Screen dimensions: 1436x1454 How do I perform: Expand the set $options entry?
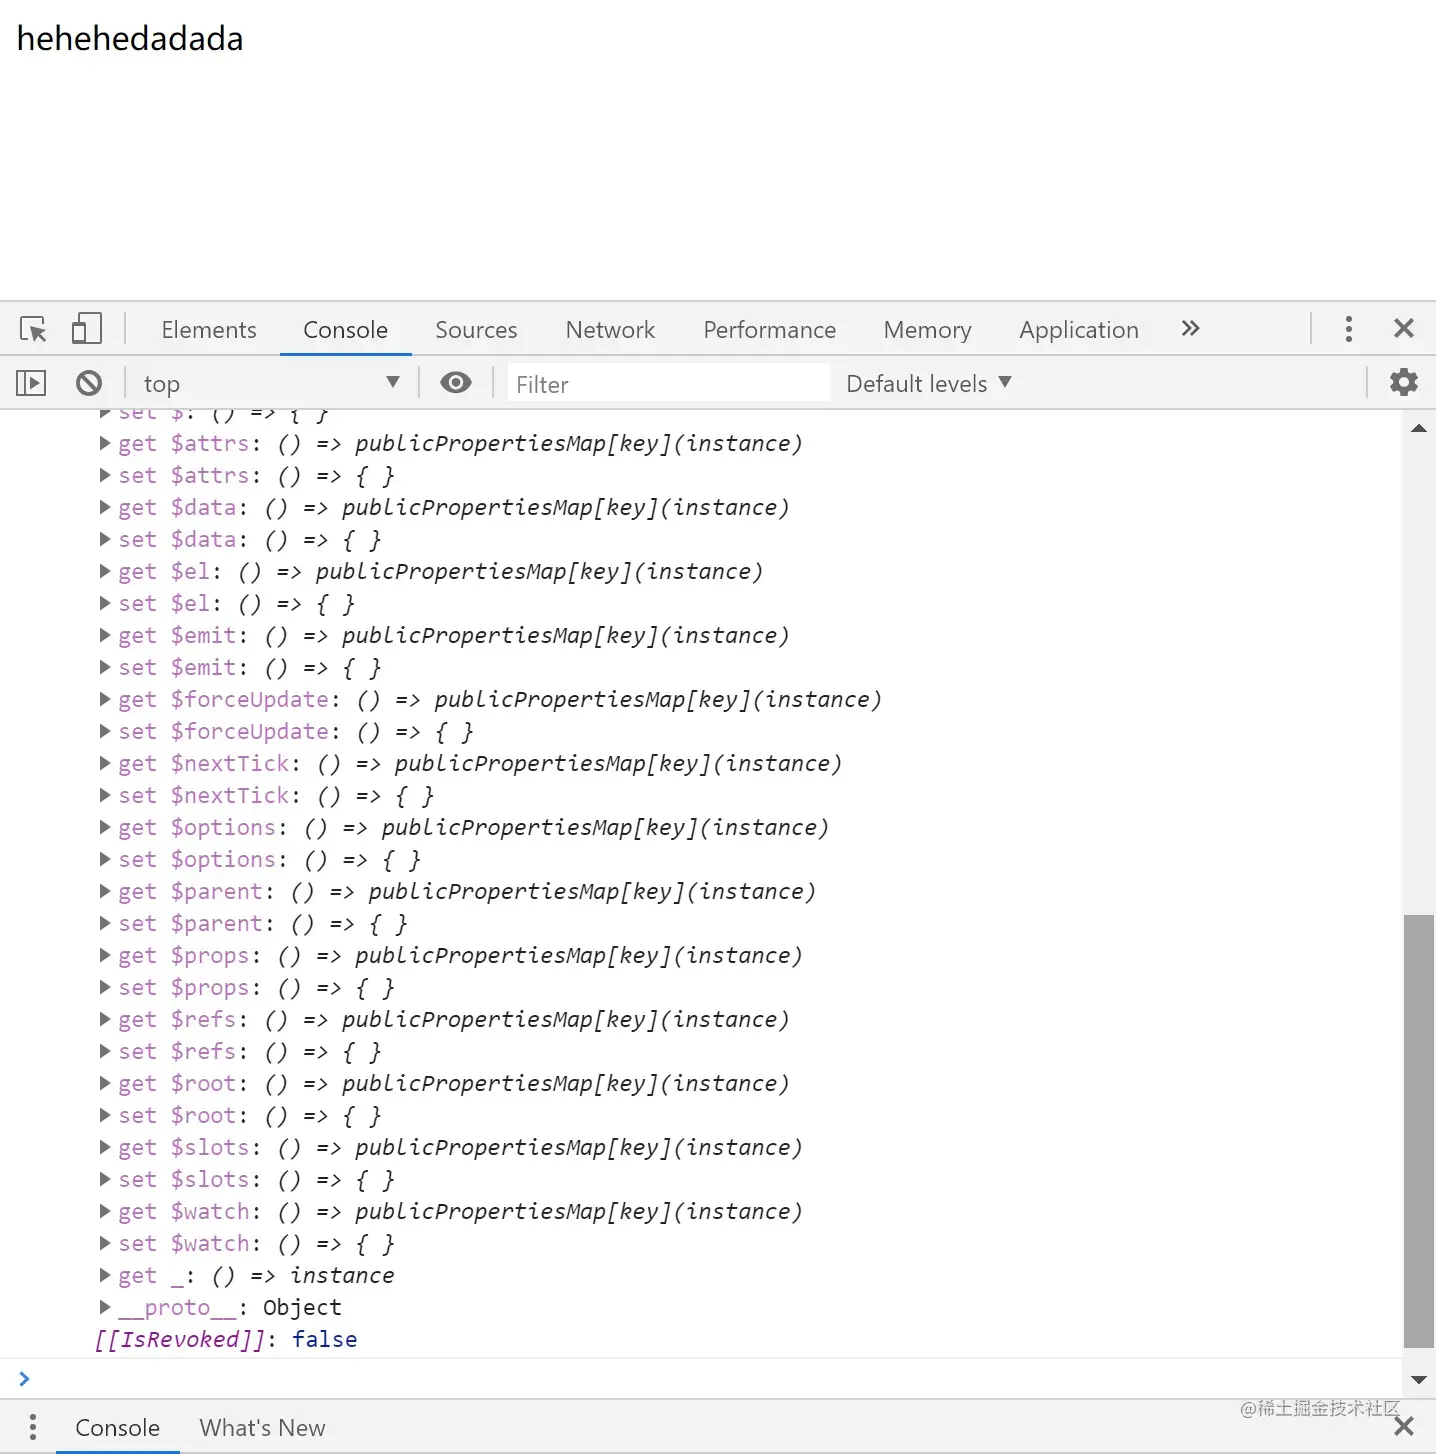(105, 859)
